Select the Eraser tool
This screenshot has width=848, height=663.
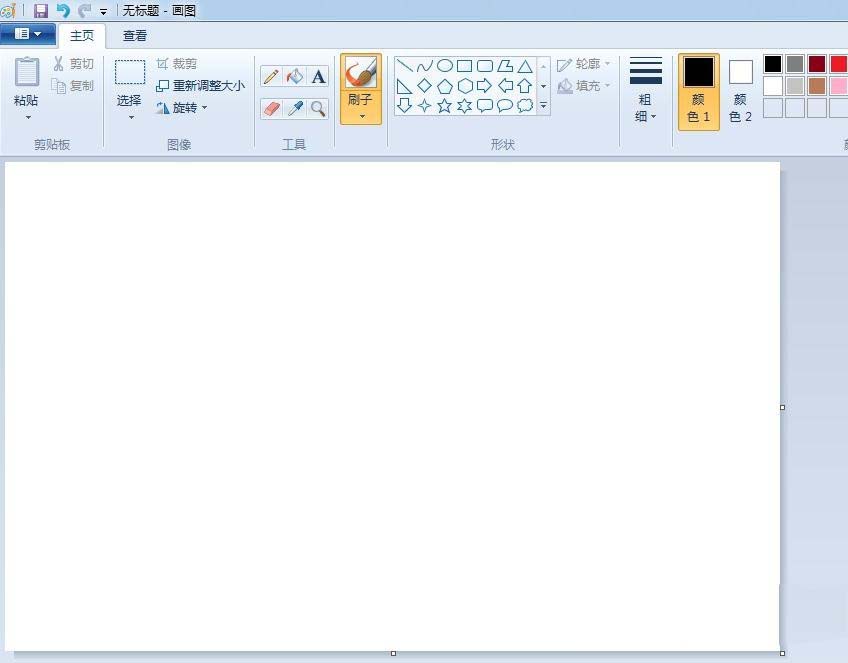click(x=271, y=109)
